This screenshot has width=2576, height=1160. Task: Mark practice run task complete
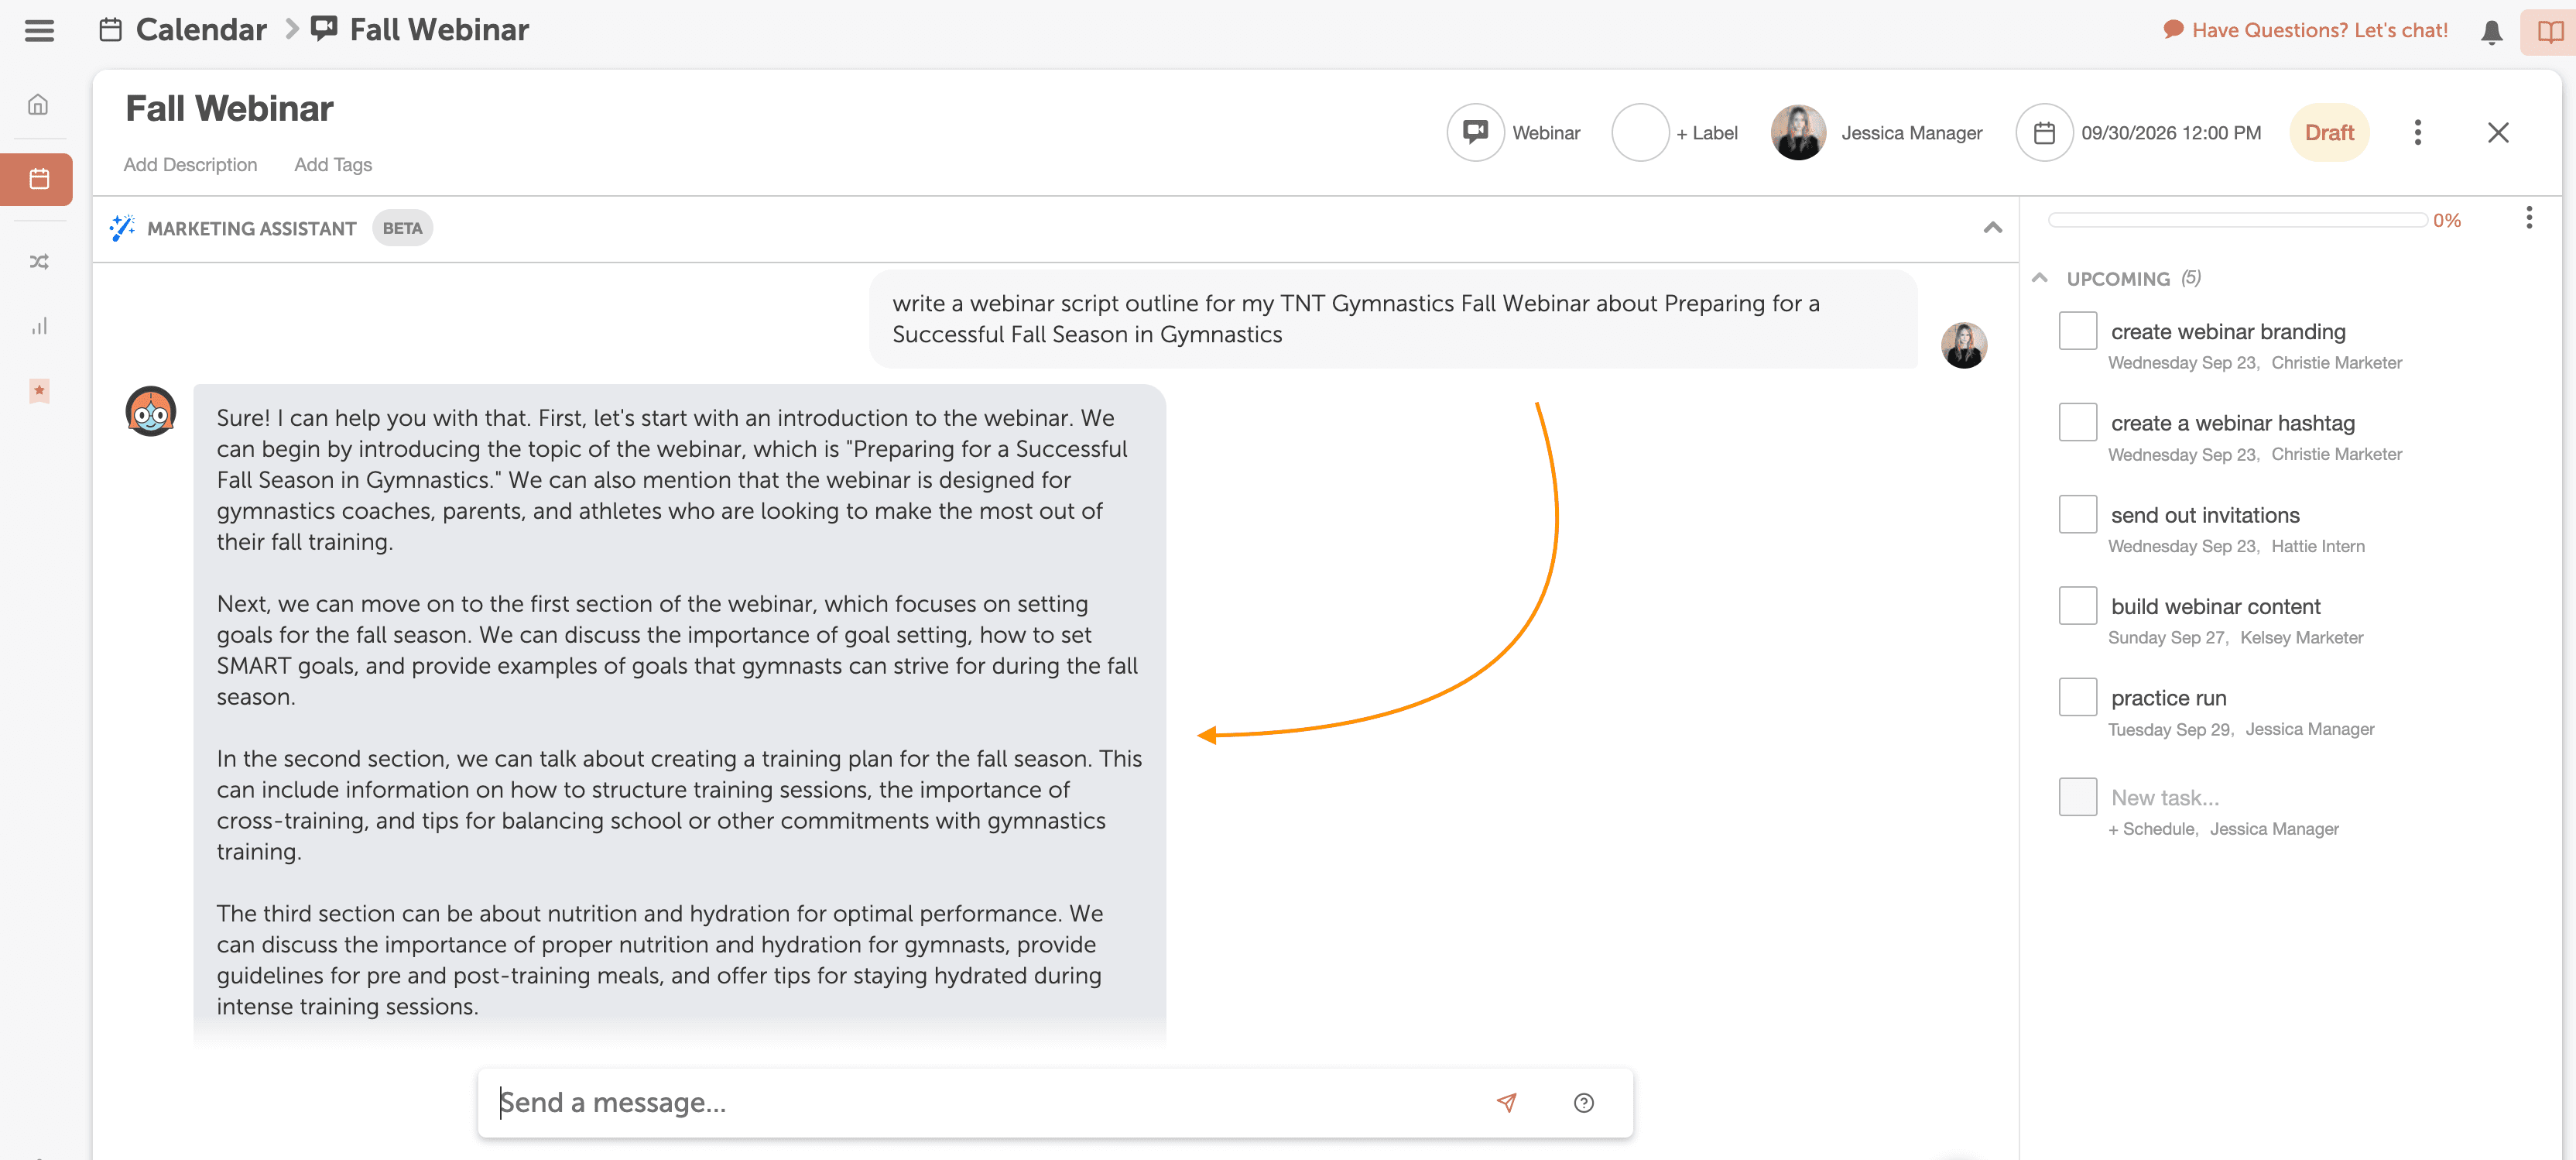[2077, 697]
